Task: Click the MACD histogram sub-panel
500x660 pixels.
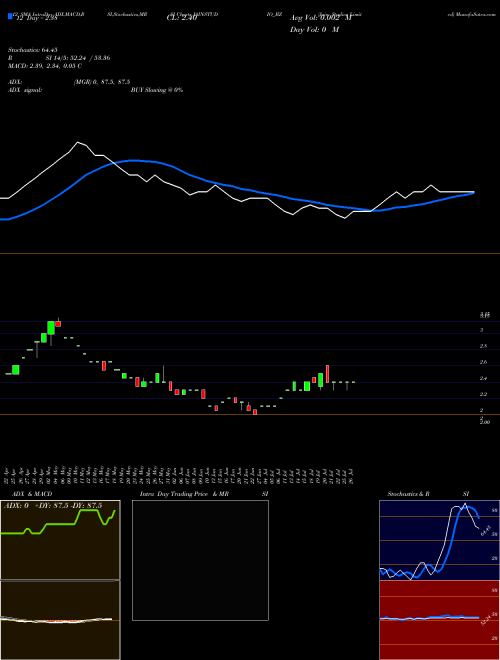Action: (x=60, y=620)
